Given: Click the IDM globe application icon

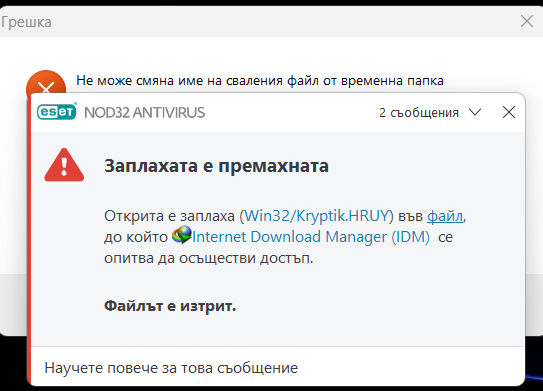Looking at the screenshot, I should pyautogui.click(x=182, y=235).
